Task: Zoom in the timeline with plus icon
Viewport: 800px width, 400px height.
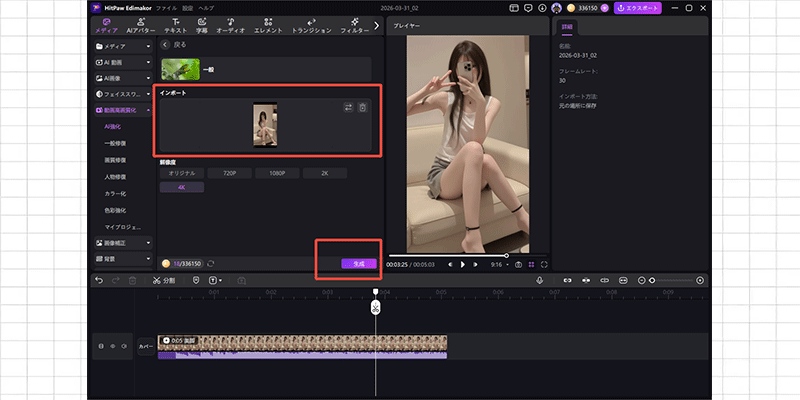Action: pos(700,281)
